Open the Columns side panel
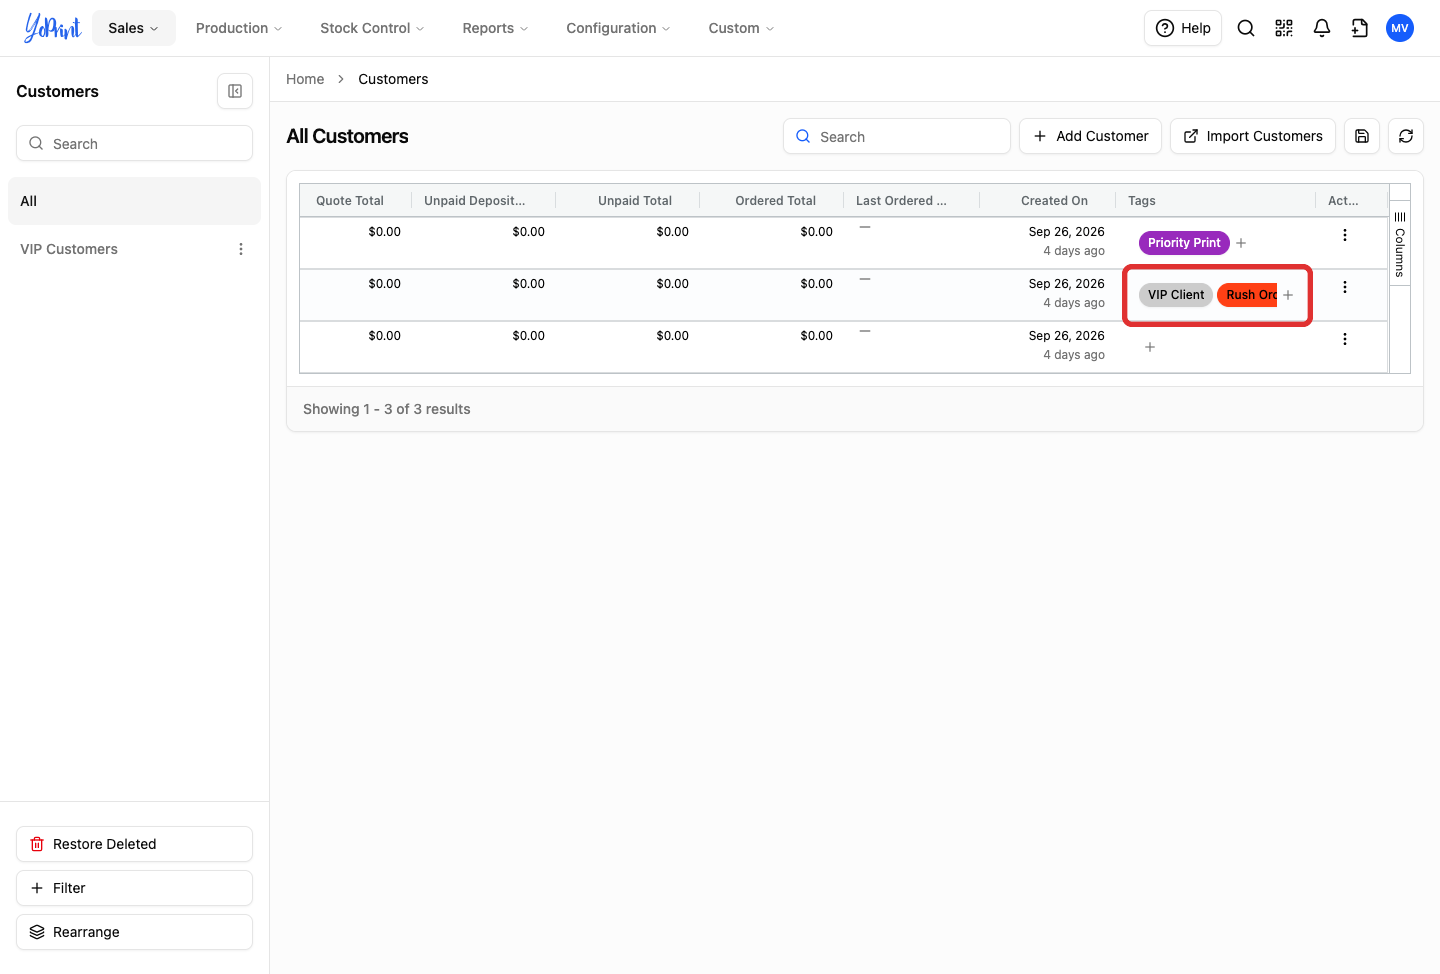Image resolution: width=1440 pixels, height=974 pixels. coord(1400,243)
